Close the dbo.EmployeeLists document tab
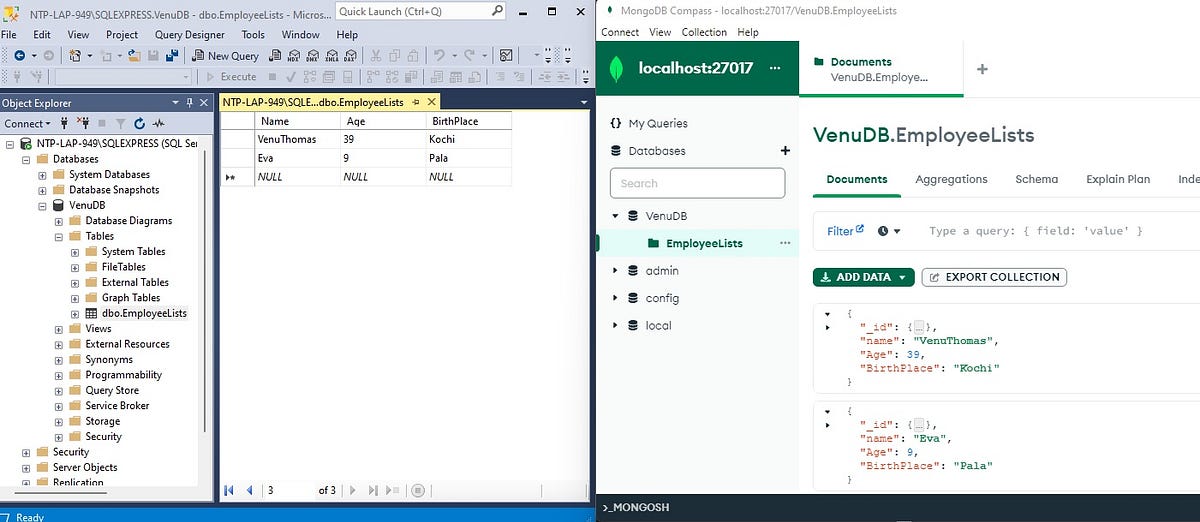 [432, 102]
